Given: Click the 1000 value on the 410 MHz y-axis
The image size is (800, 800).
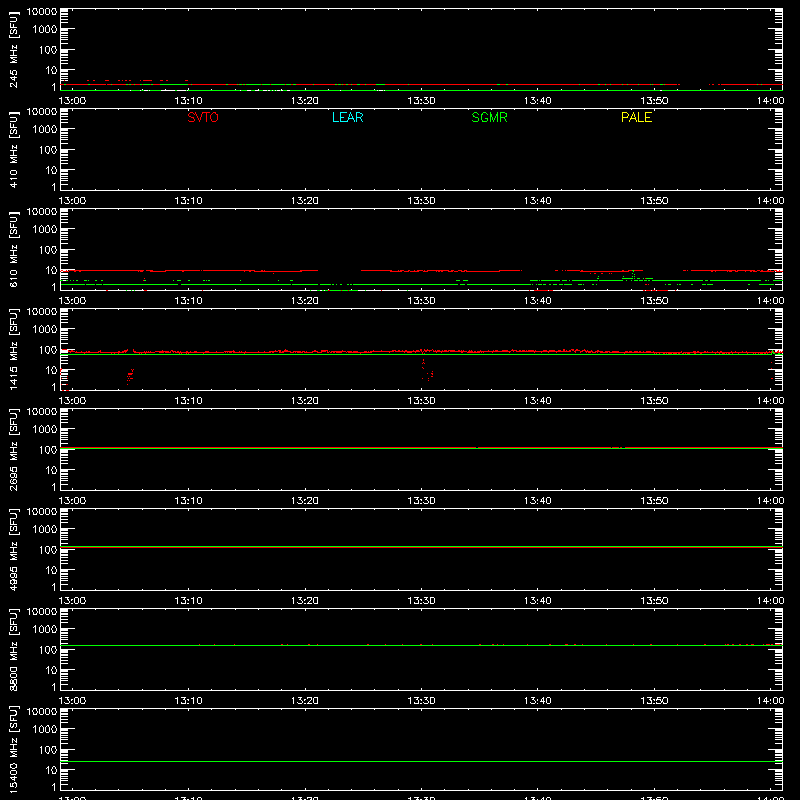Looking at the screenshot, I should click(x=44, y=130).
